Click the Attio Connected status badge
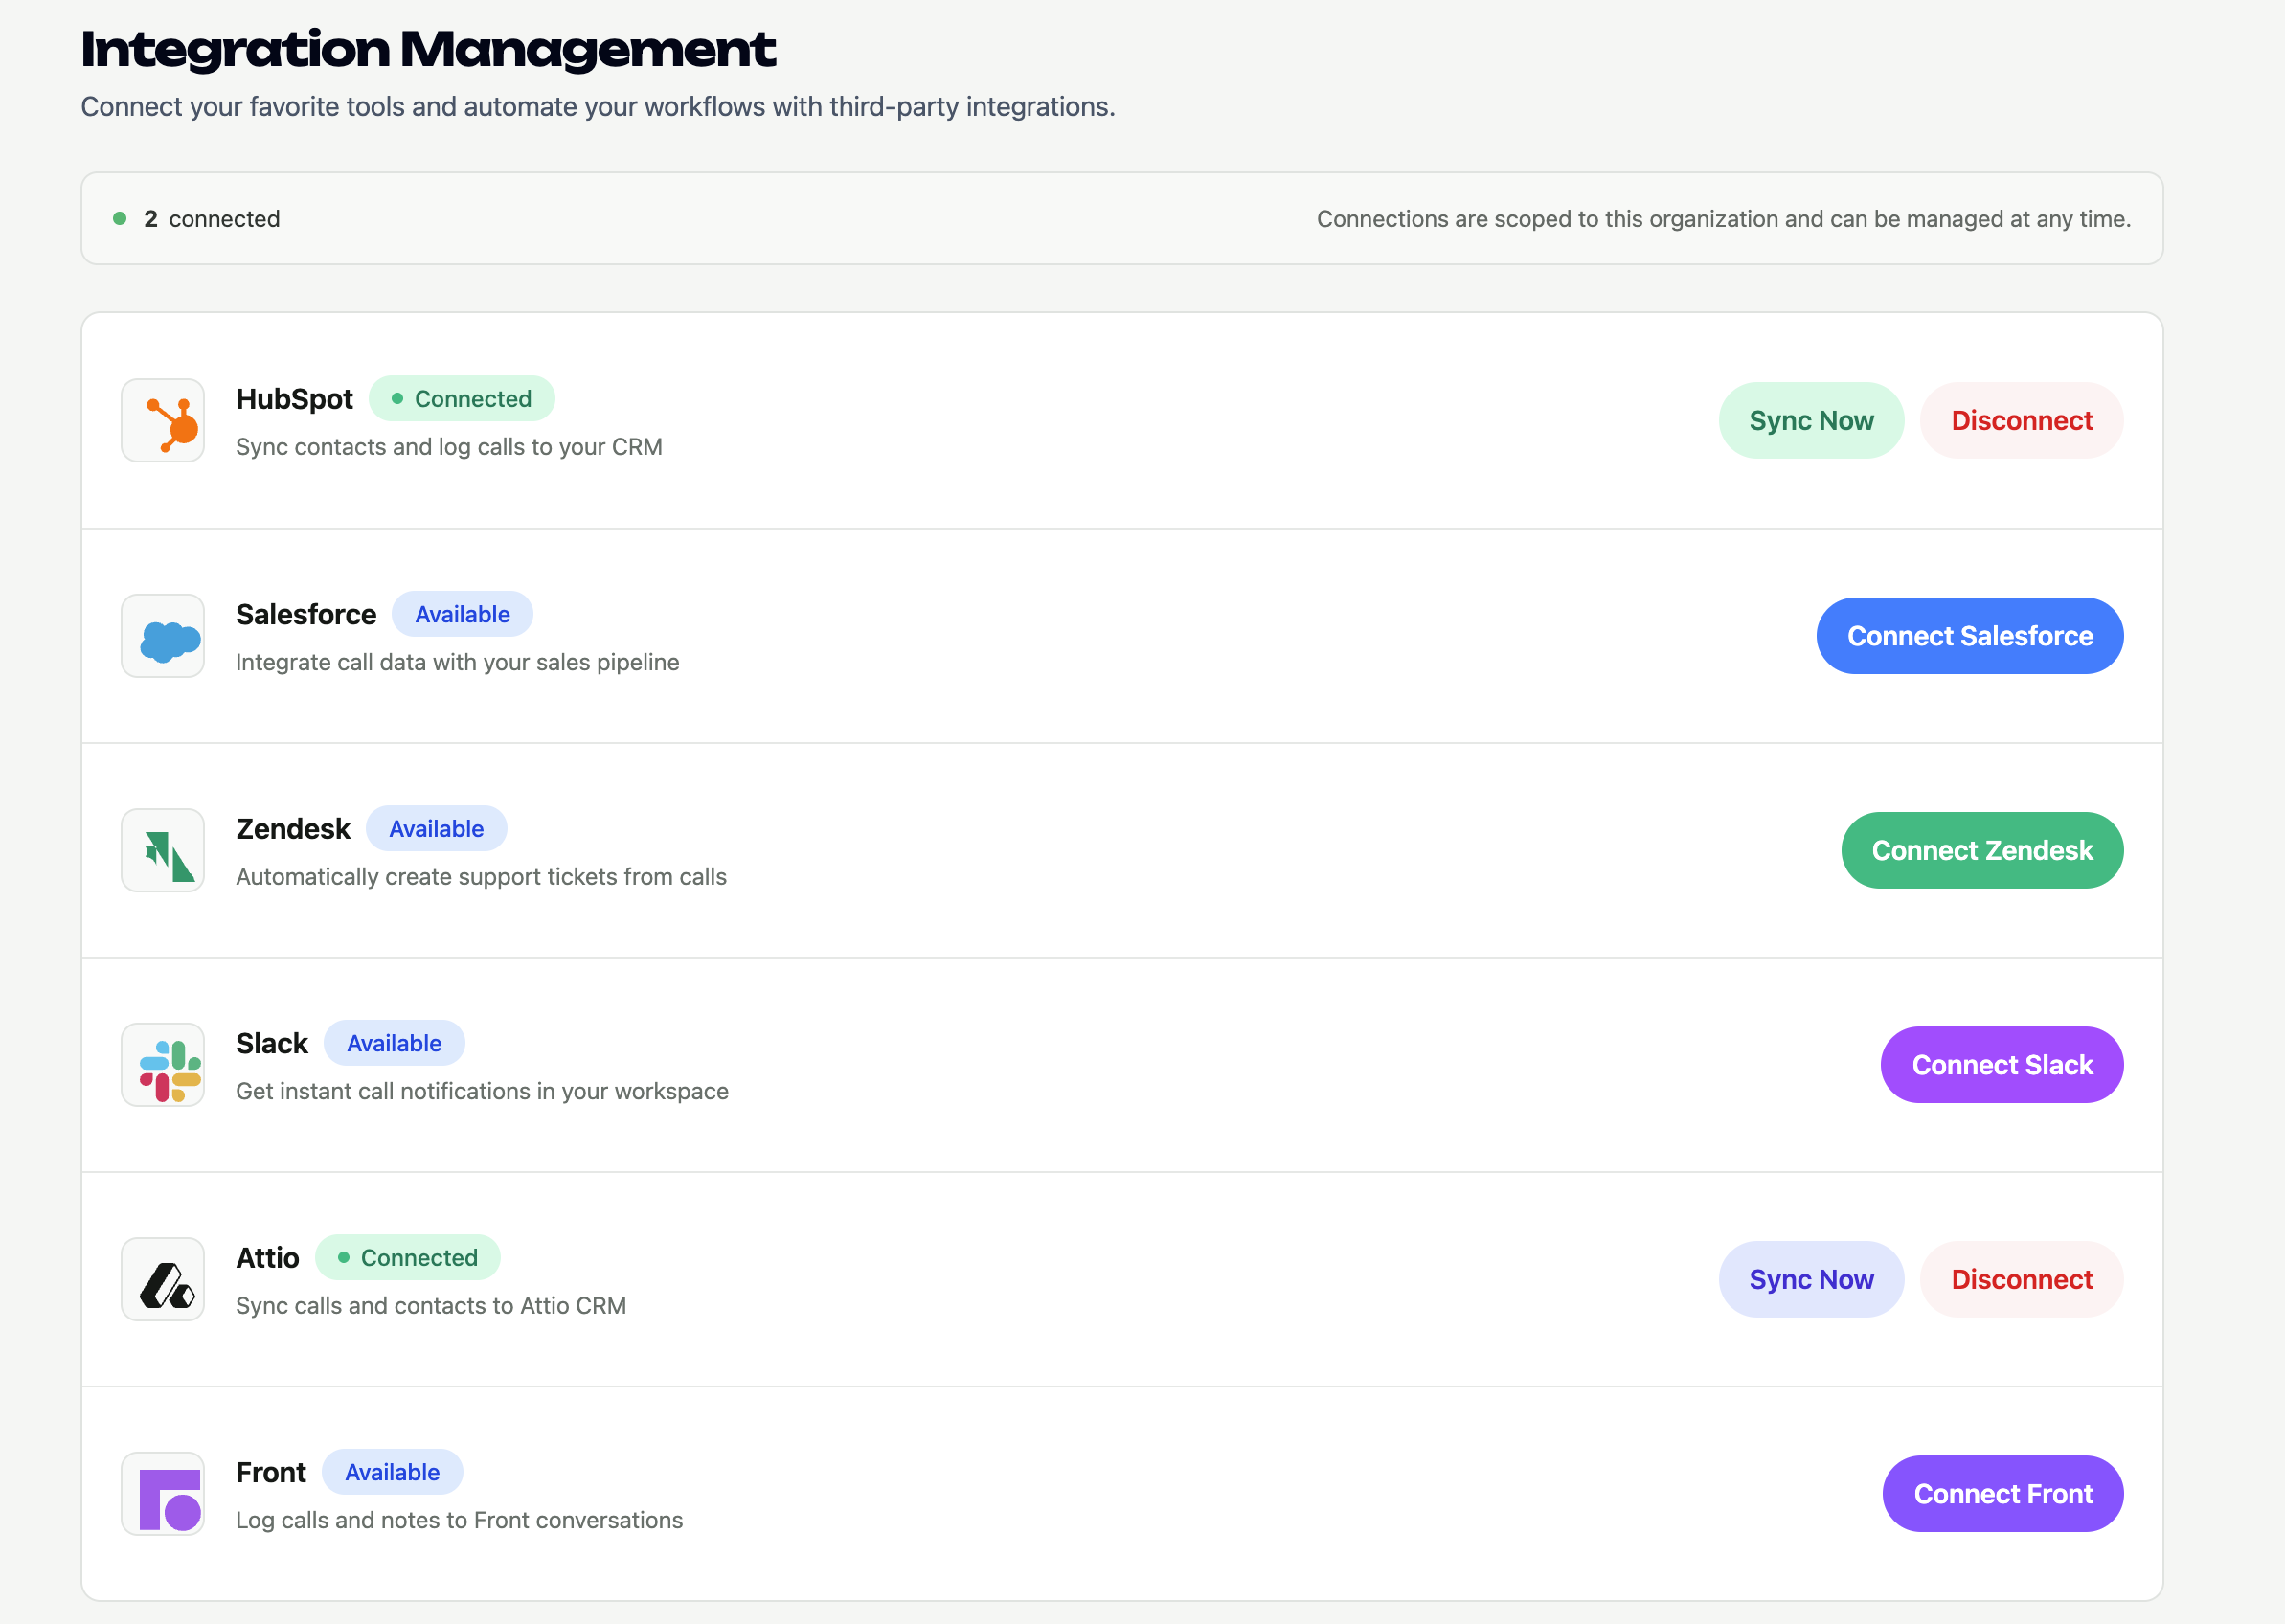The height and width of the screenshot is (1624, 2285). click(407, 1258)
